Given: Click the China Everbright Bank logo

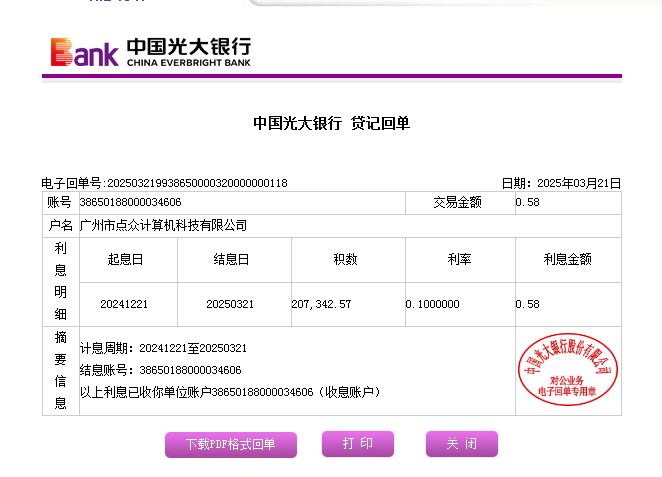Looking at the screenshot, I should pyautogui.click(x=151, y=52).
